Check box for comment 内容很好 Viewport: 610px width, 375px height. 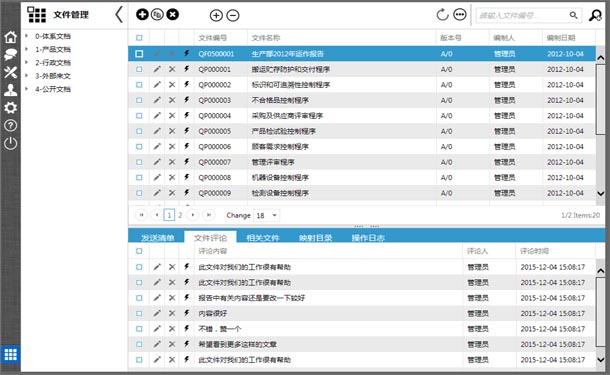click(139, 313)
